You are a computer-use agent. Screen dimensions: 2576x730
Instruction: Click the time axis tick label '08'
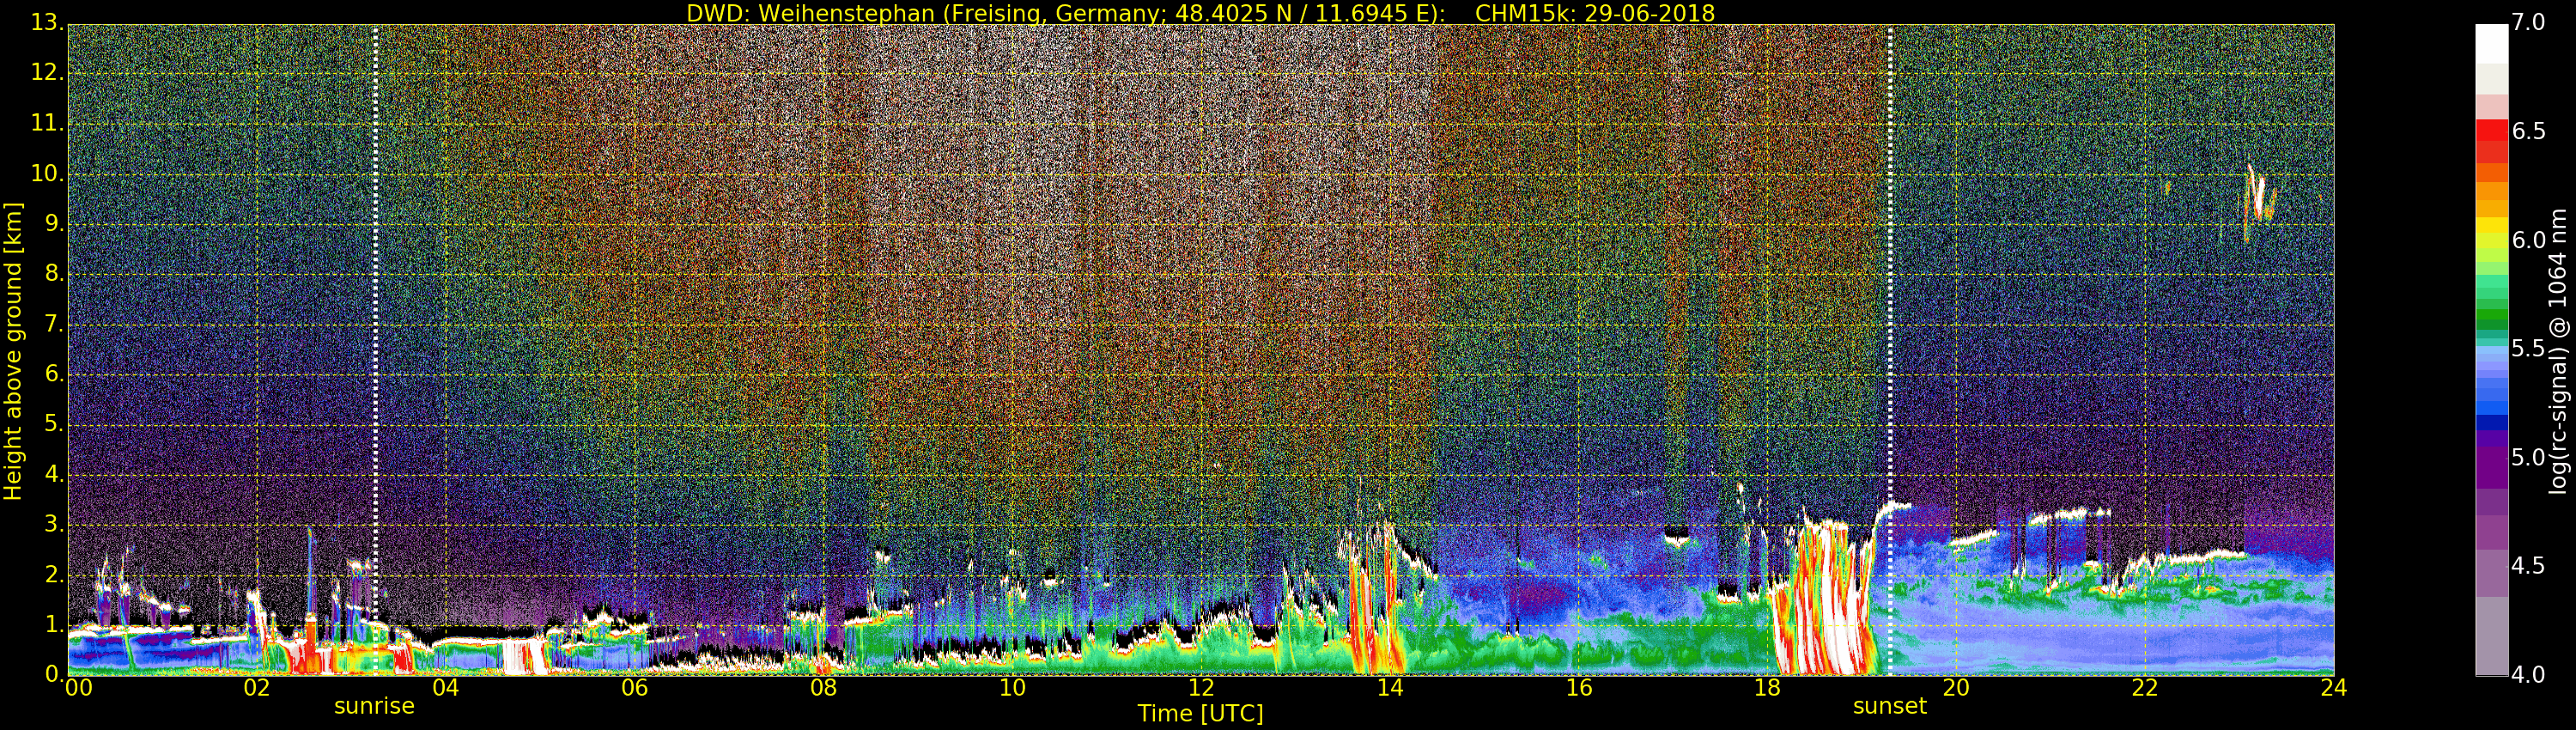click(823, 688)
